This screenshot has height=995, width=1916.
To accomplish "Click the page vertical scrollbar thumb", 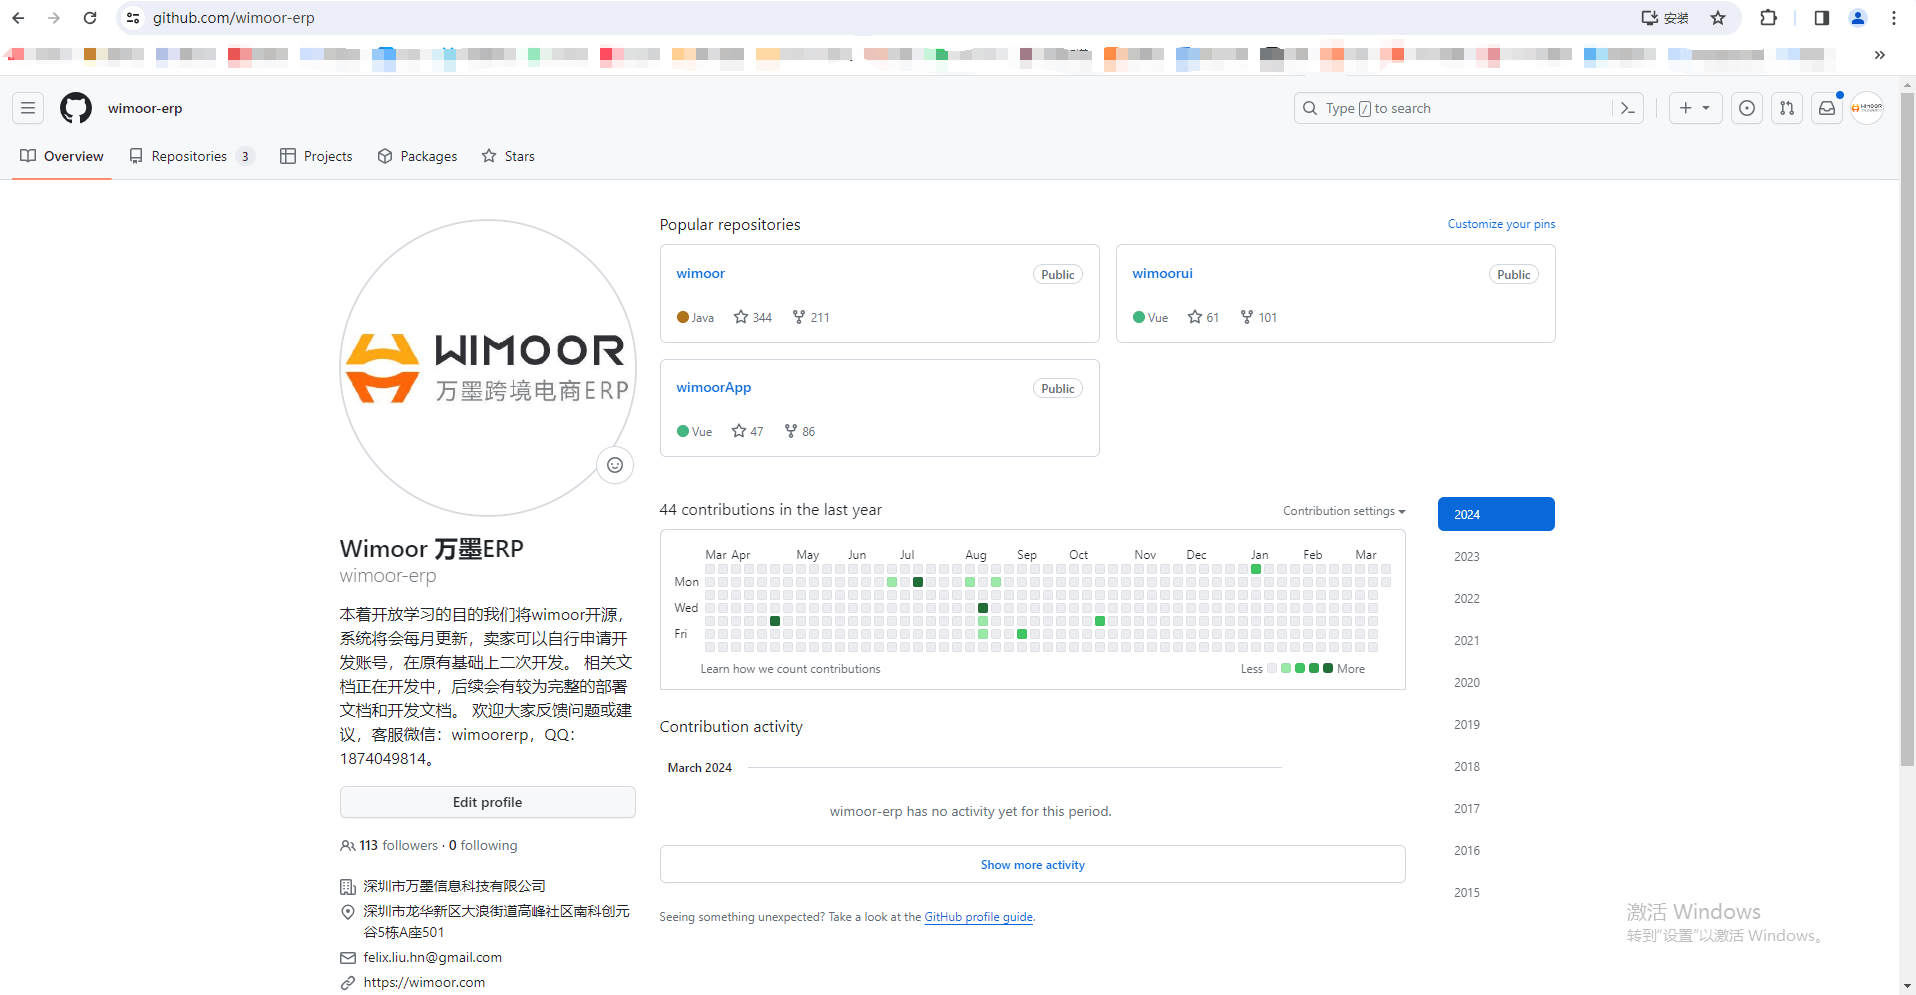I will 1907,430.
